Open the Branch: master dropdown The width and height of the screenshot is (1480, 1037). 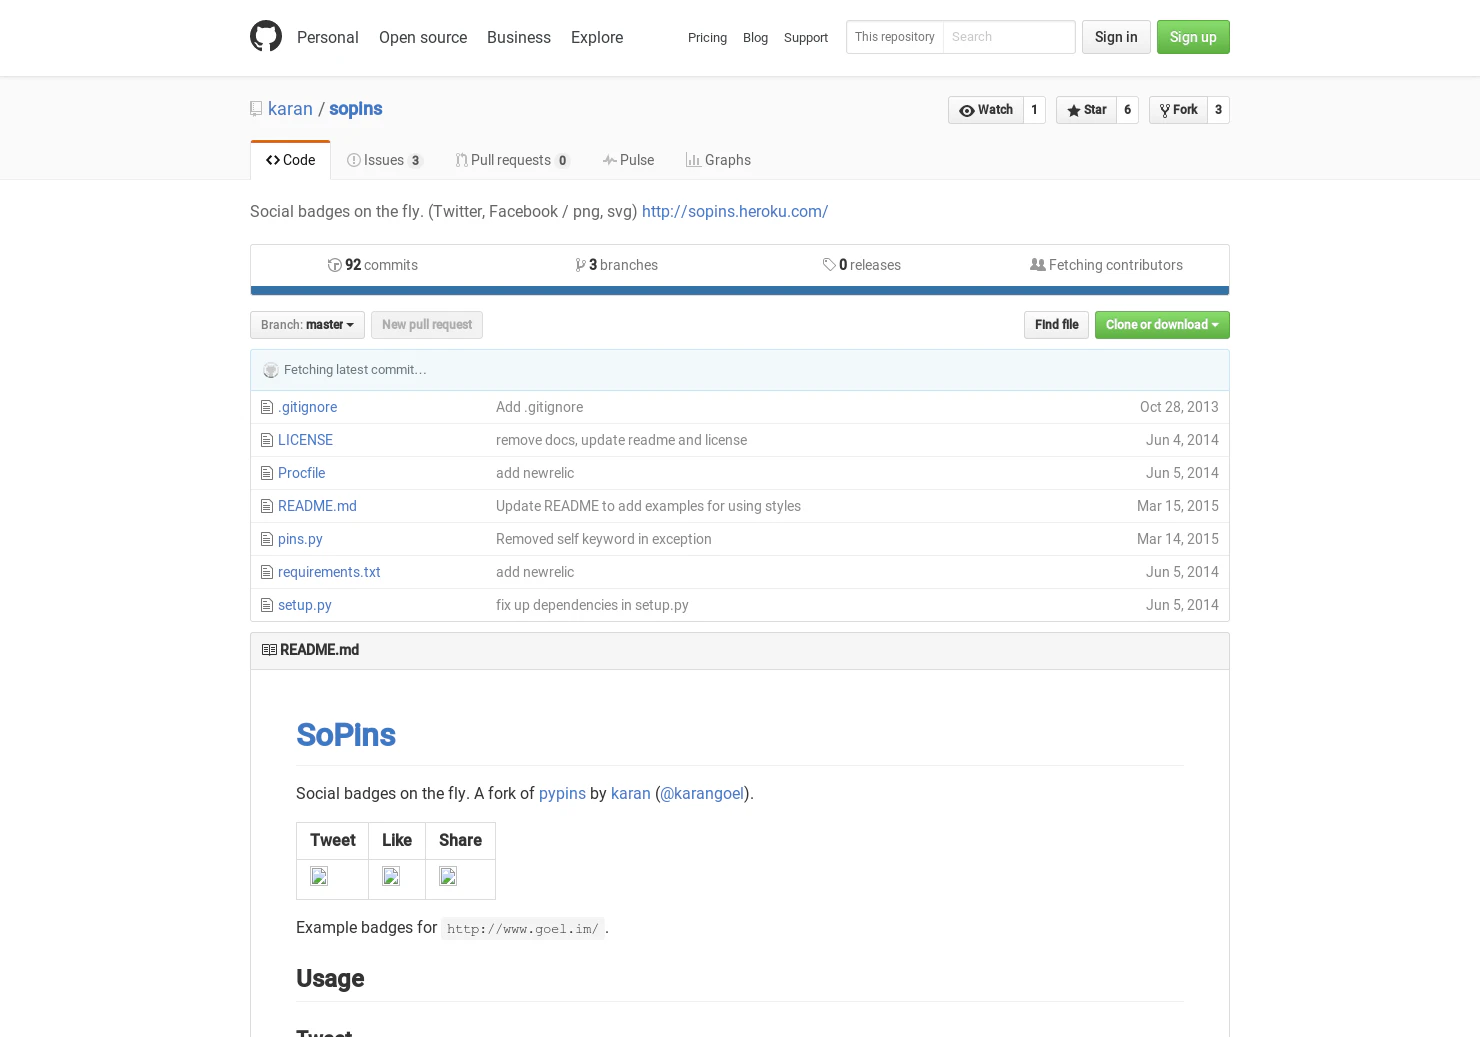pos(307,325)
